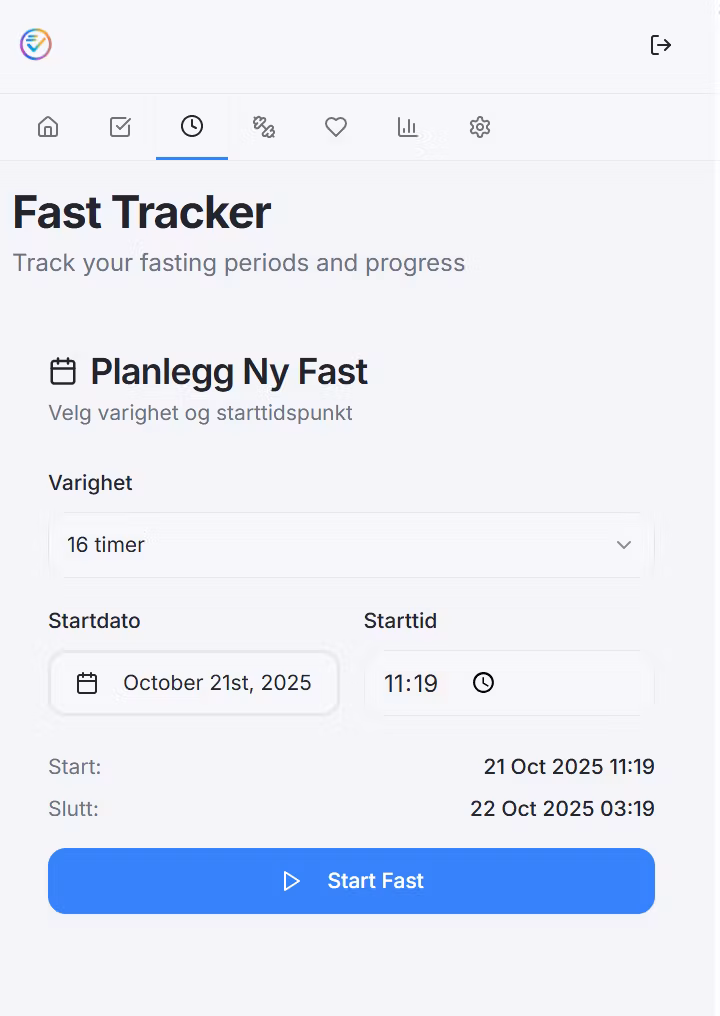Open the tasks checkmark tab
Image resolution: width=720 pixels, height=1016 pixels.
(x=120, y=127)
